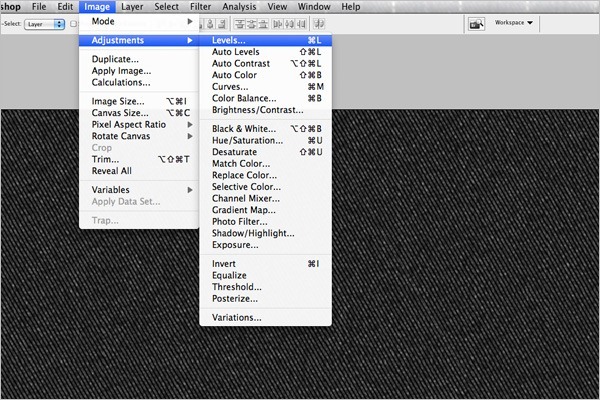Click the Distribute right edges icon
The image size is (600, 400).
coord(301,24)
